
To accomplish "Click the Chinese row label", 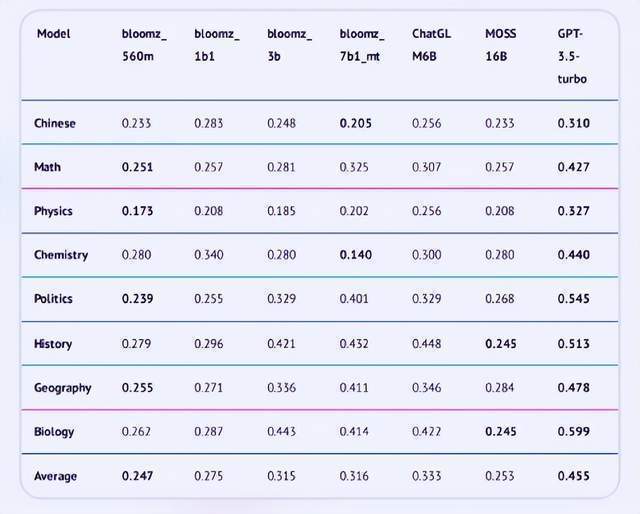I will click(54, 123).
